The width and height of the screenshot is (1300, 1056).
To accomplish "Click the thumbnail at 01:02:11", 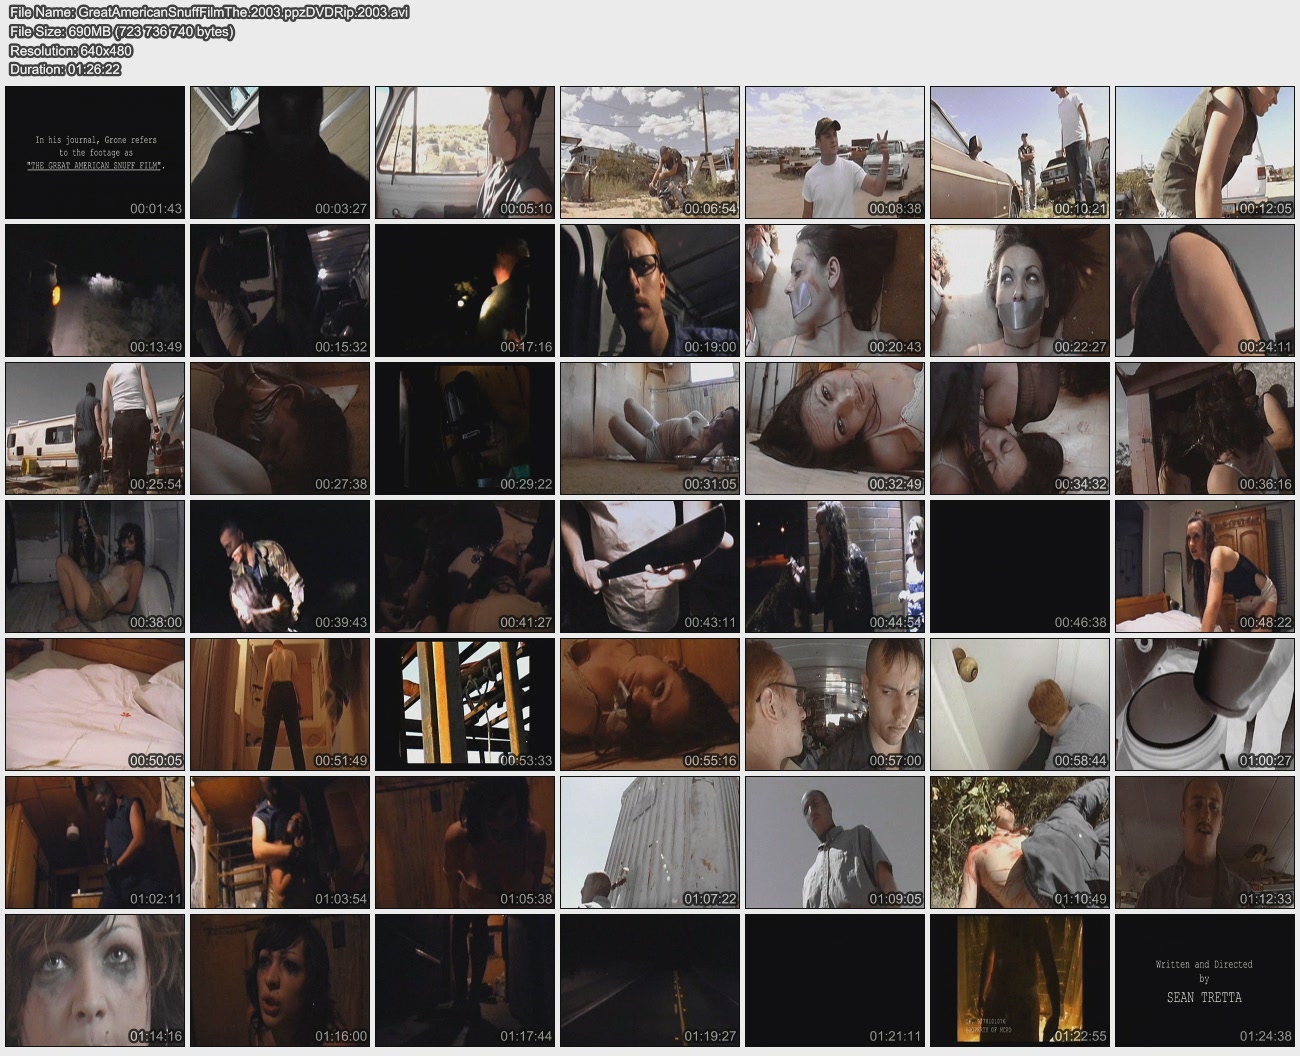I will click(95, 843).
